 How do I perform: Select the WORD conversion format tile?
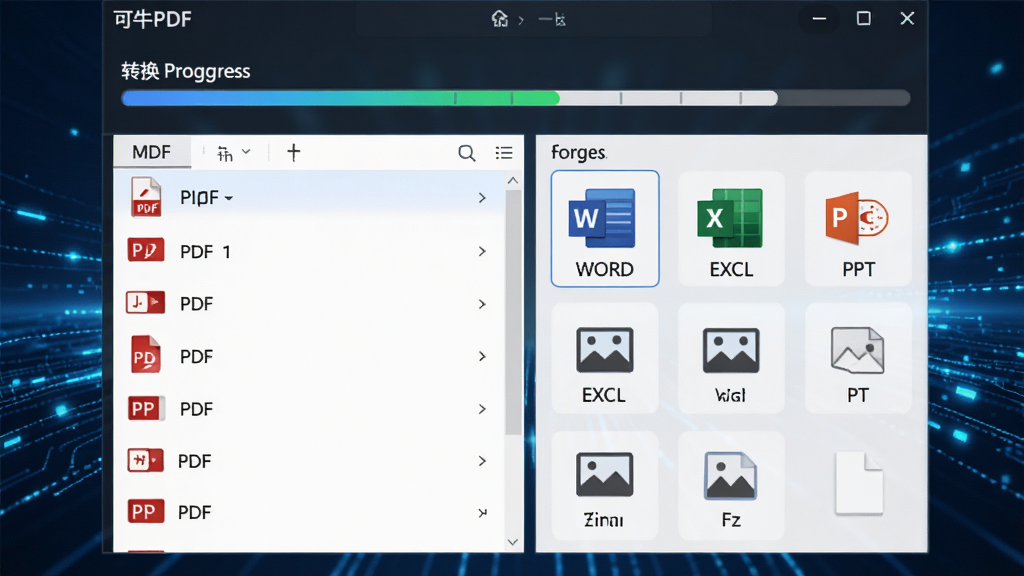click(605, 229)
